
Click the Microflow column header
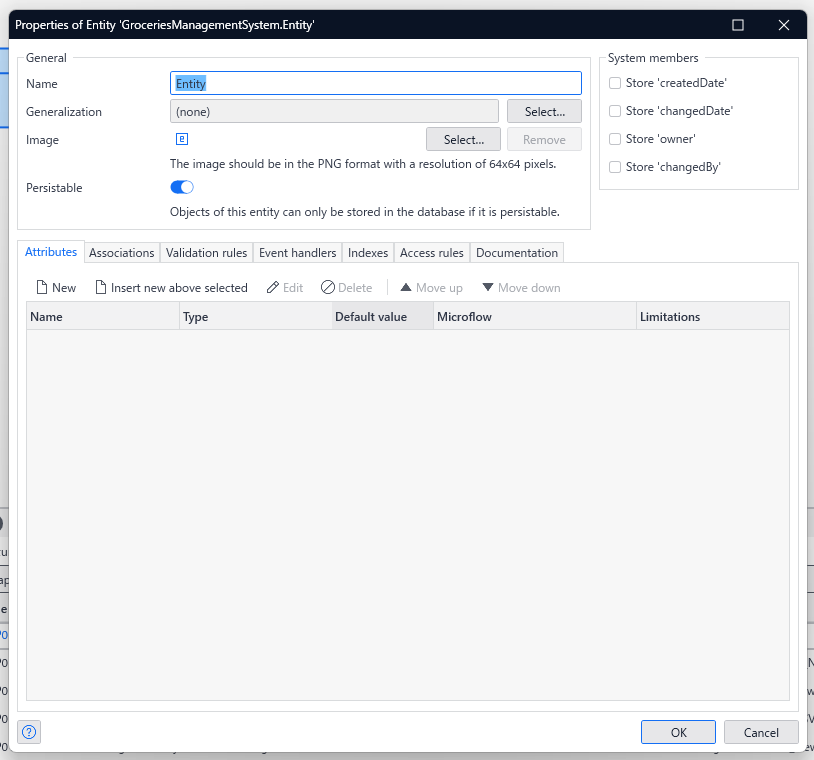click(x=535, y=317)
